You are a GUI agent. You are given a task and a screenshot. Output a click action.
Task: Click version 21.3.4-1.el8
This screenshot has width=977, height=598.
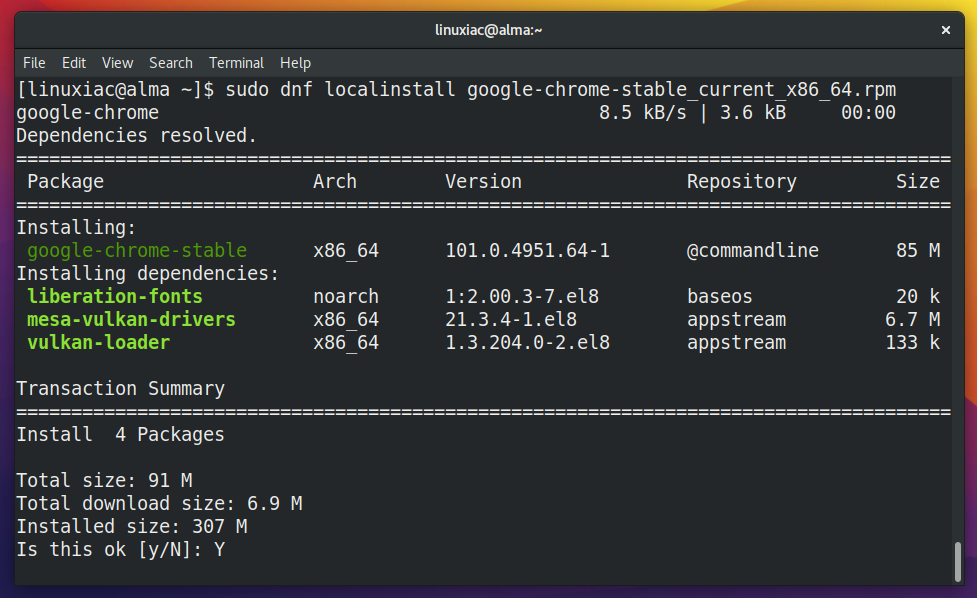pos(511,320)
